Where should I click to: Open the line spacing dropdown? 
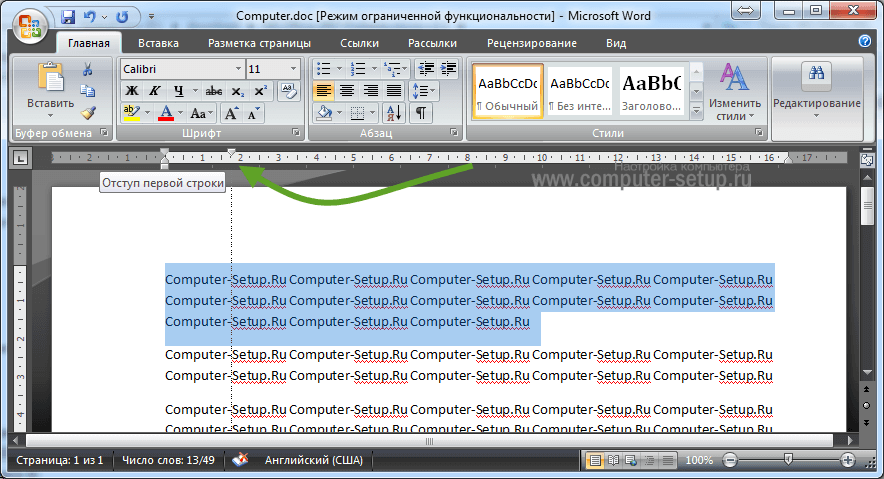(x=423, y=91)
